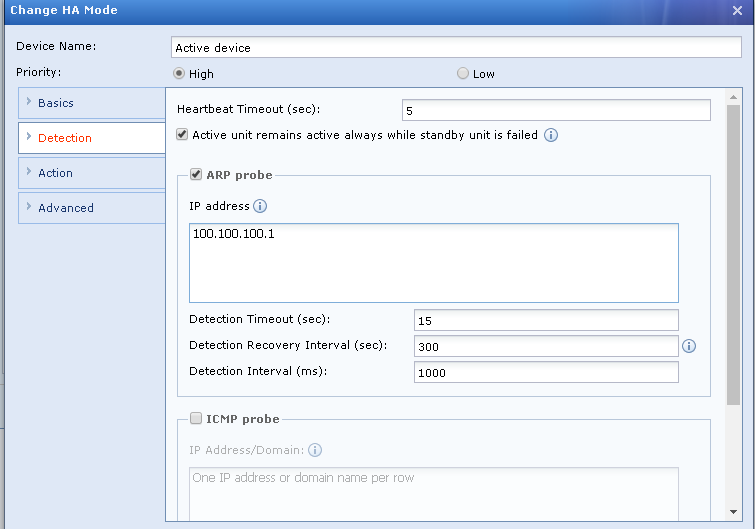Edit the Detection Interval value 1000
755x529 pixels.
click(x=546, y=372)
